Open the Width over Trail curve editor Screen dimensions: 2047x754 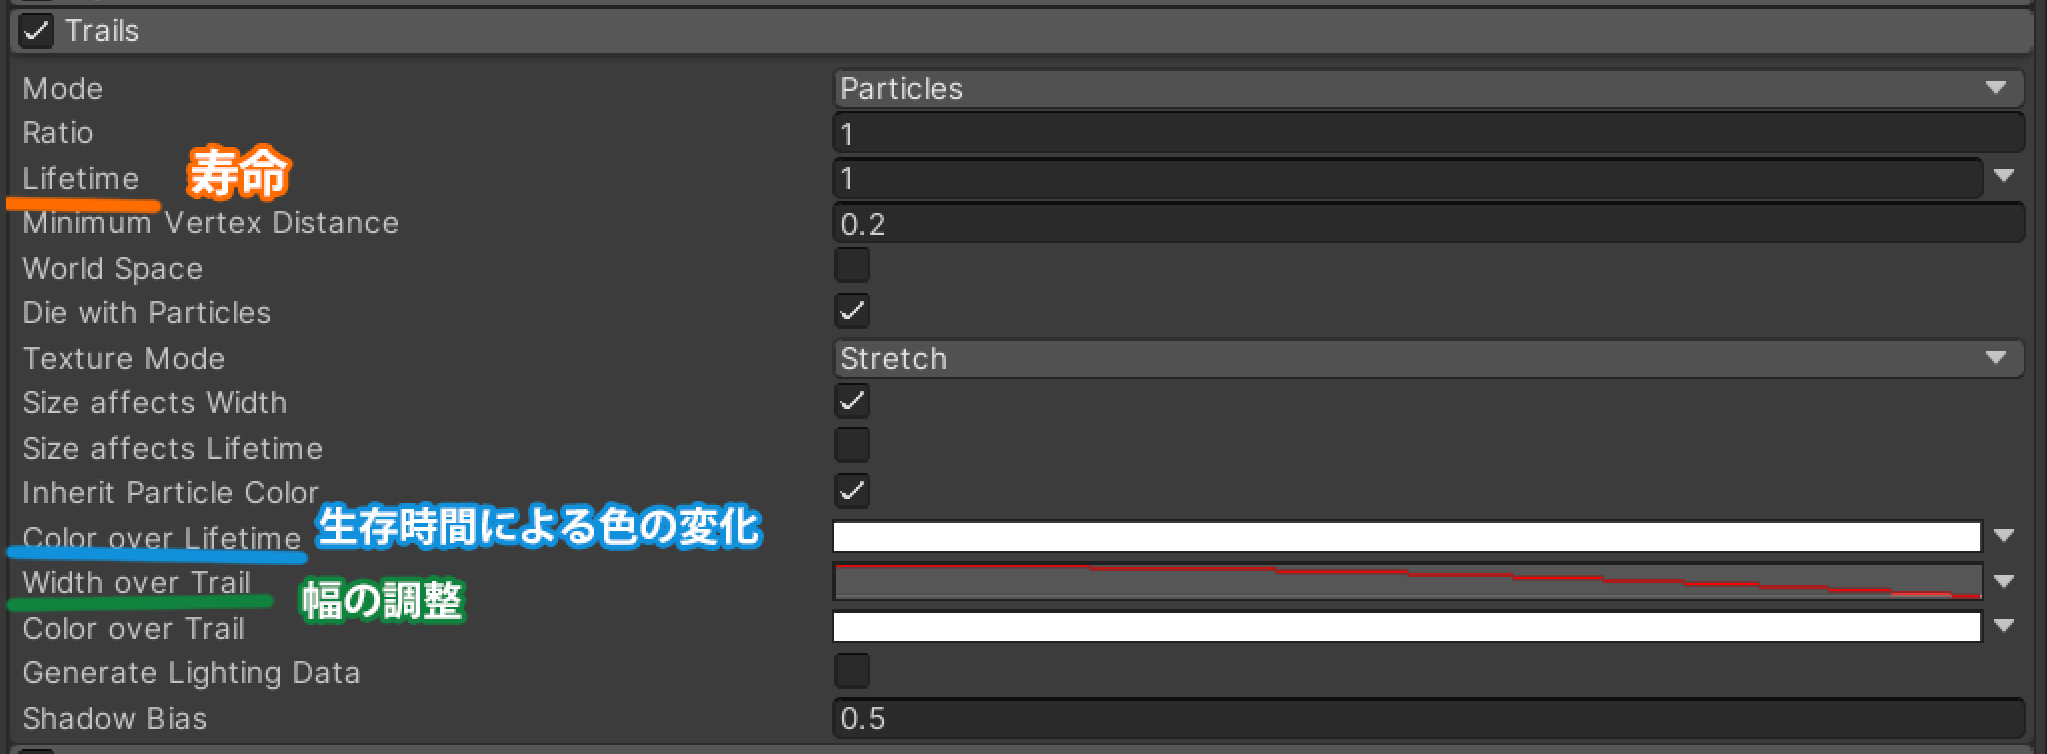[1406, 581]
